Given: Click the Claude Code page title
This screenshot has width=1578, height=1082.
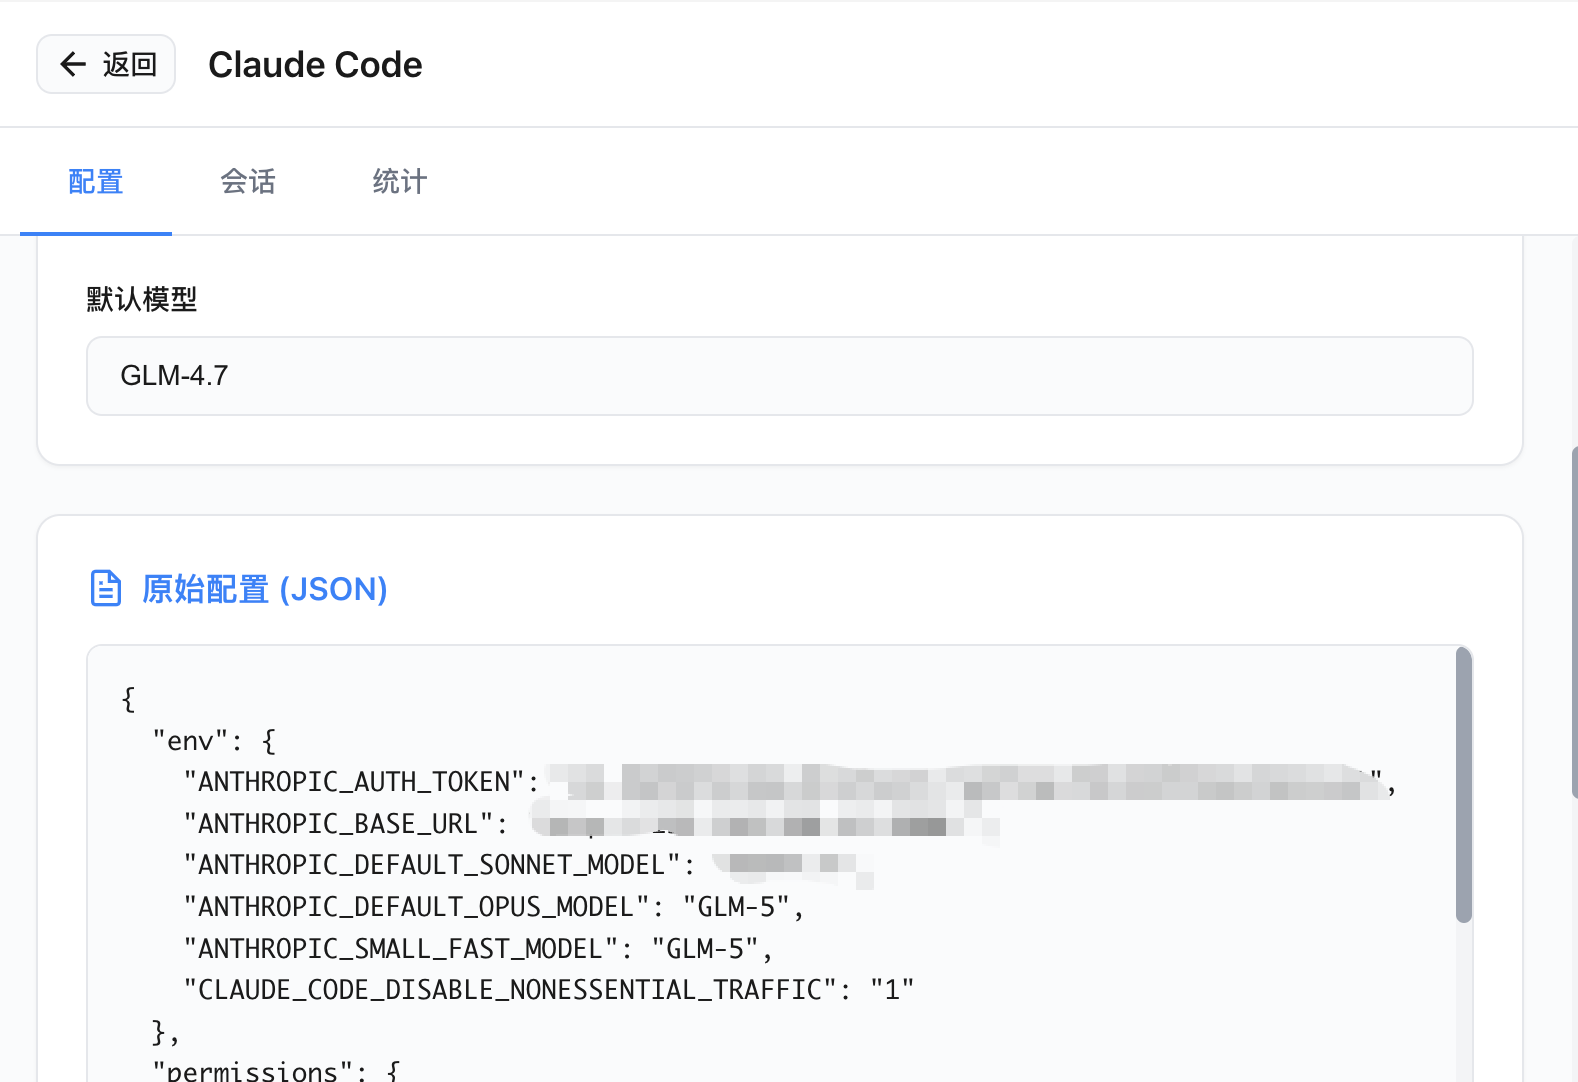Looking at the screenshot, I should click(x=315, y=65).
